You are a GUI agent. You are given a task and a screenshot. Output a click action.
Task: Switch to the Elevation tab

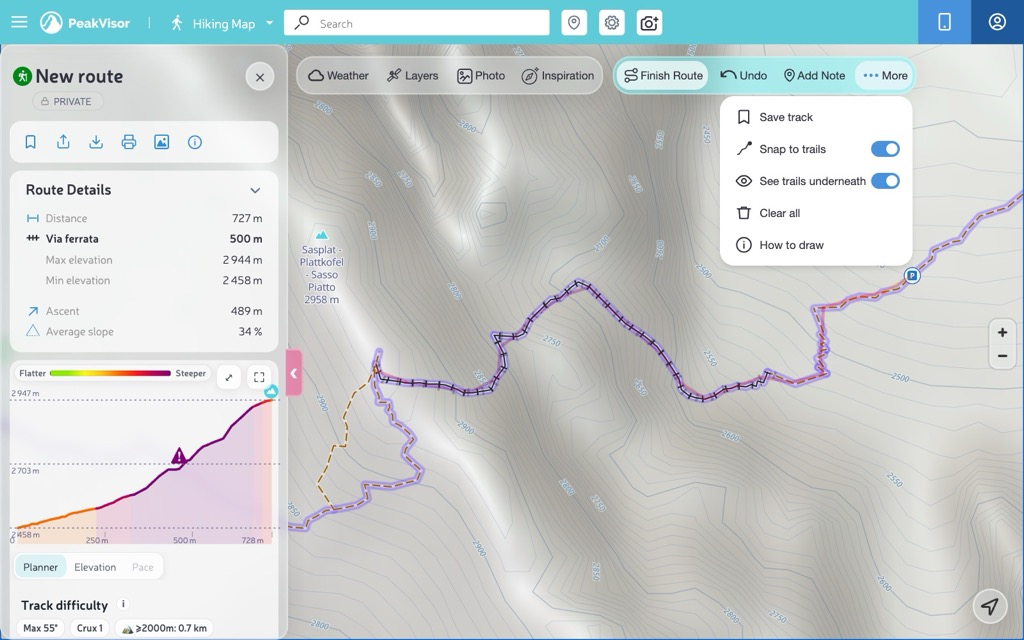tap(95, 567)
